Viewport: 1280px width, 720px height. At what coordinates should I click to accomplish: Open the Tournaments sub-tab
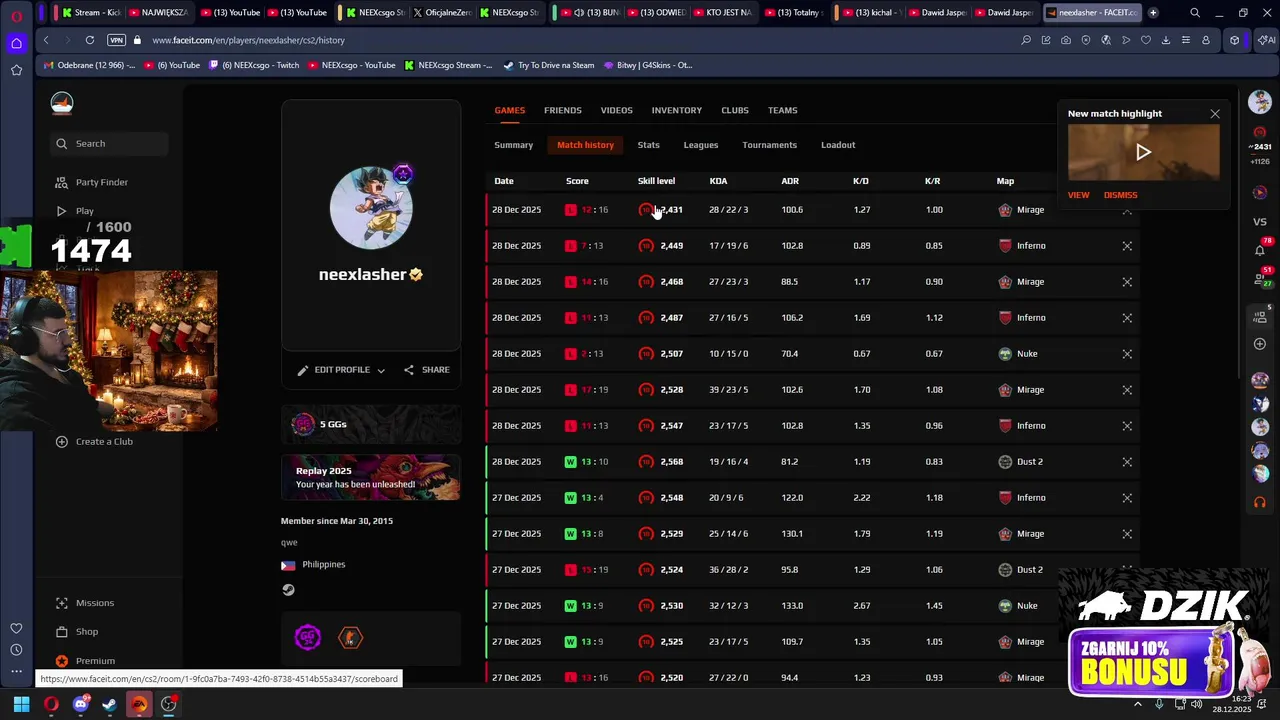769,145
